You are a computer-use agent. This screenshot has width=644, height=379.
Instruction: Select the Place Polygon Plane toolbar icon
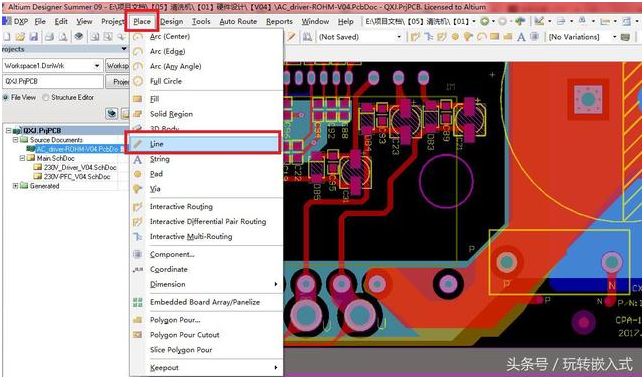508,37
